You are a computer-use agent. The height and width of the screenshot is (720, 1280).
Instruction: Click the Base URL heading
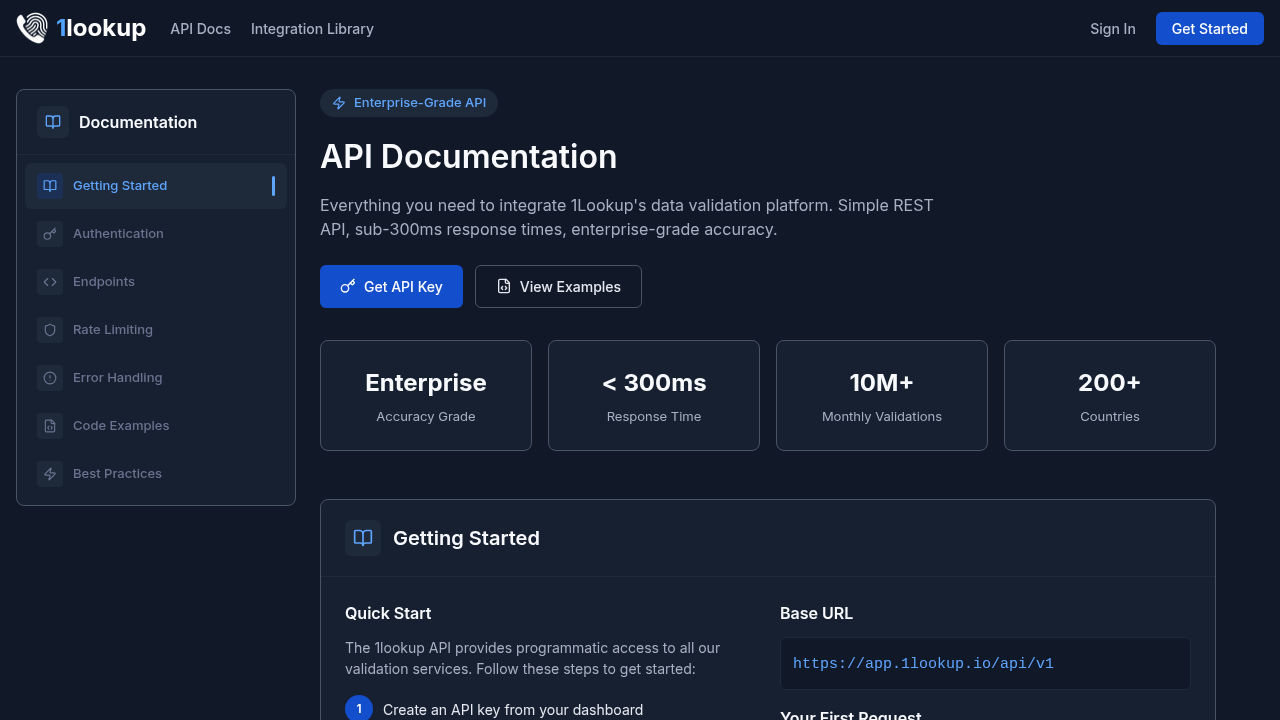[x=816, y=613]
